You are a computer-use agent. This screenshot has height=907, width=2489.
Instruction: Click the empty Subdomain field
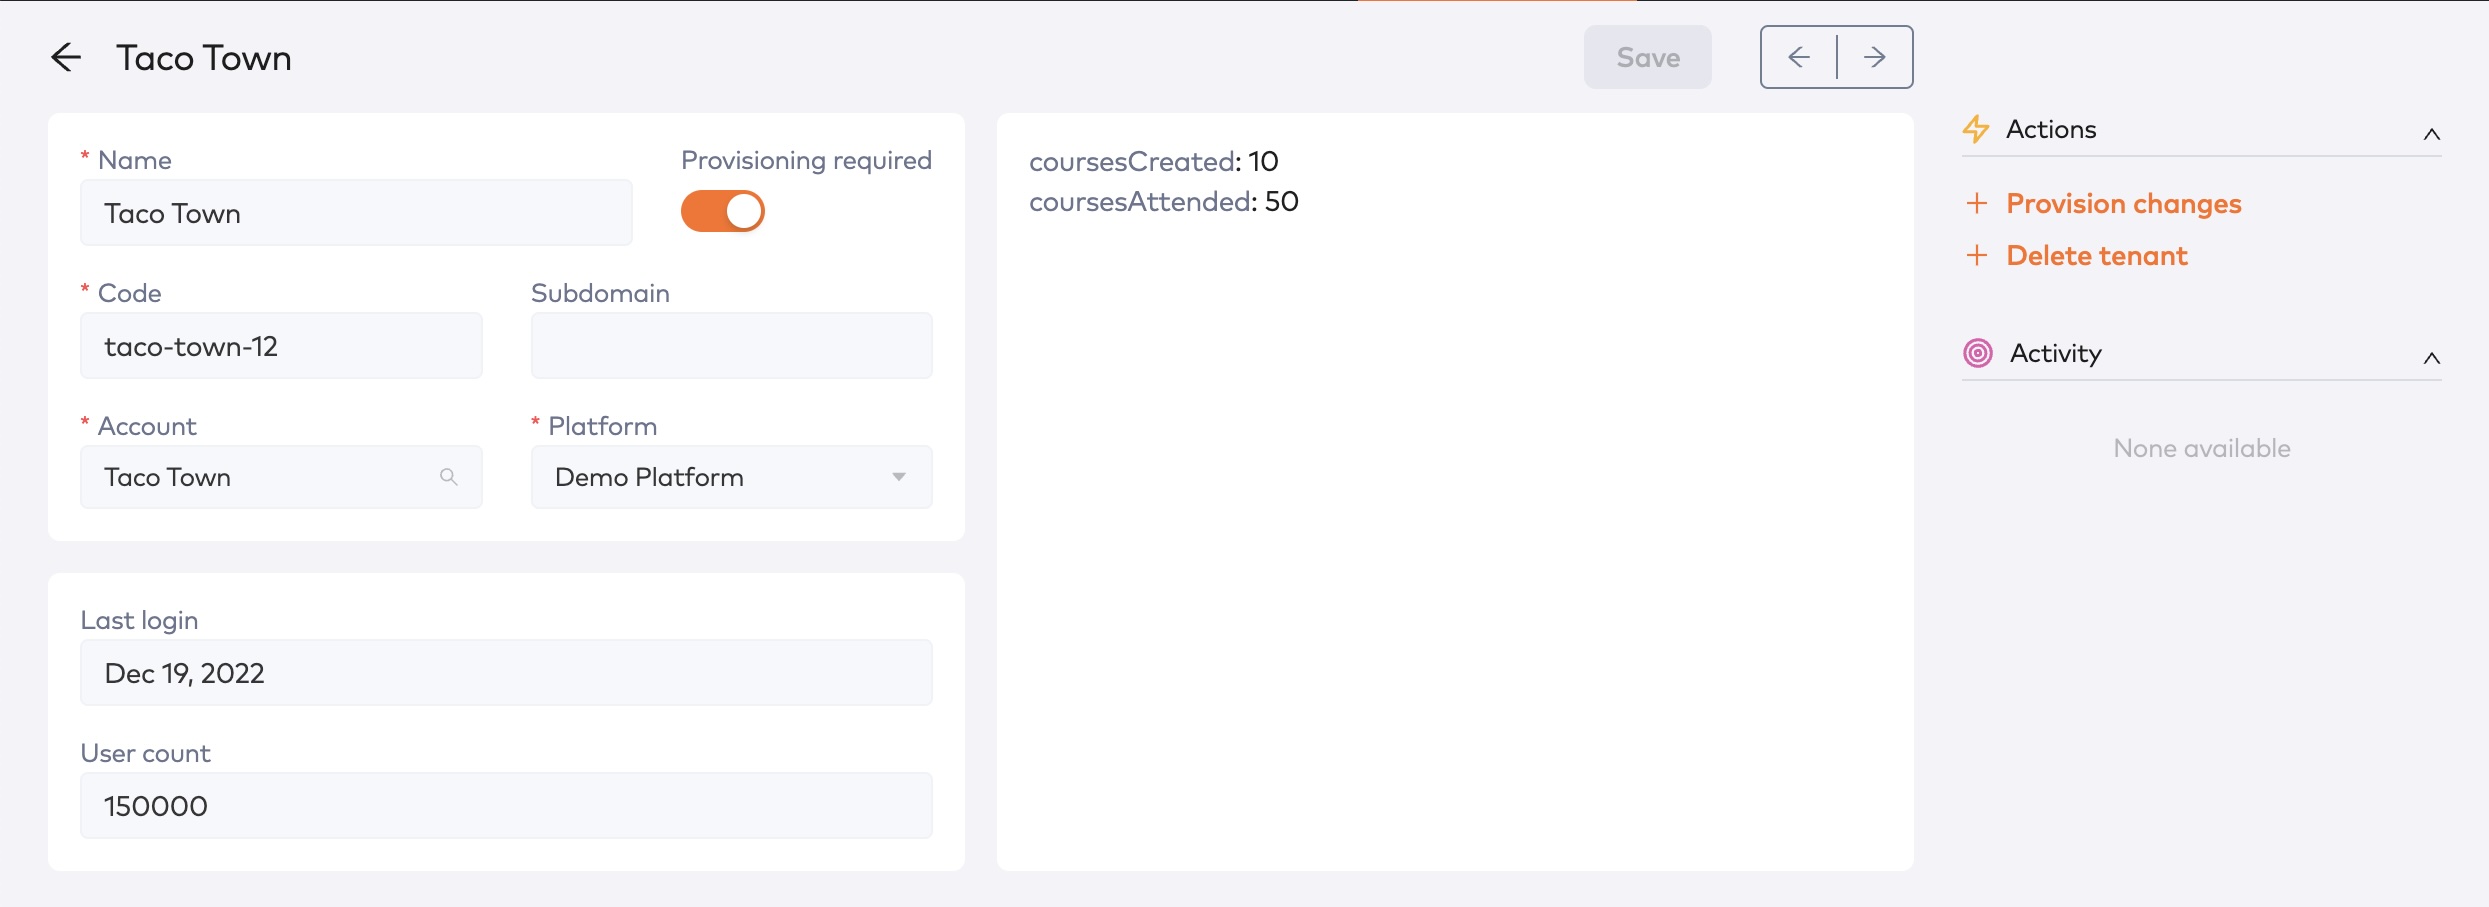(x=731, y=346)
